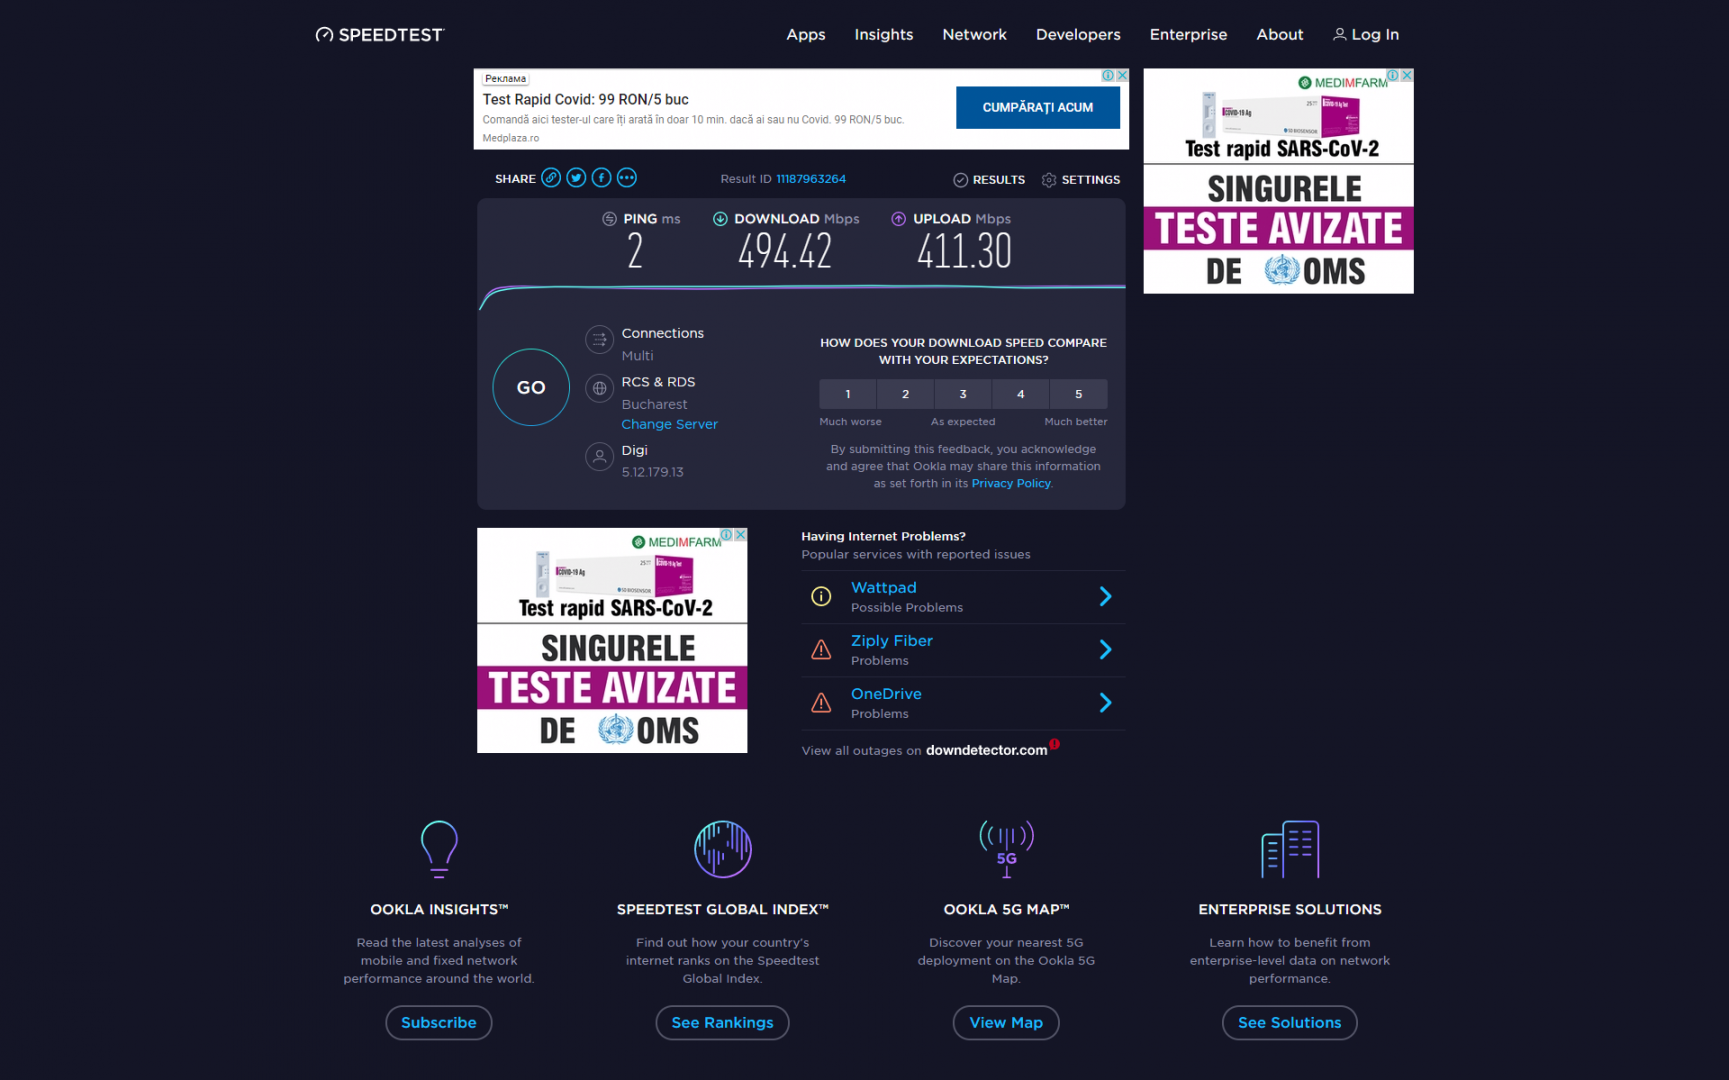
Task: Expand OneDrive problems chevron
Action: click(1105, 703)
